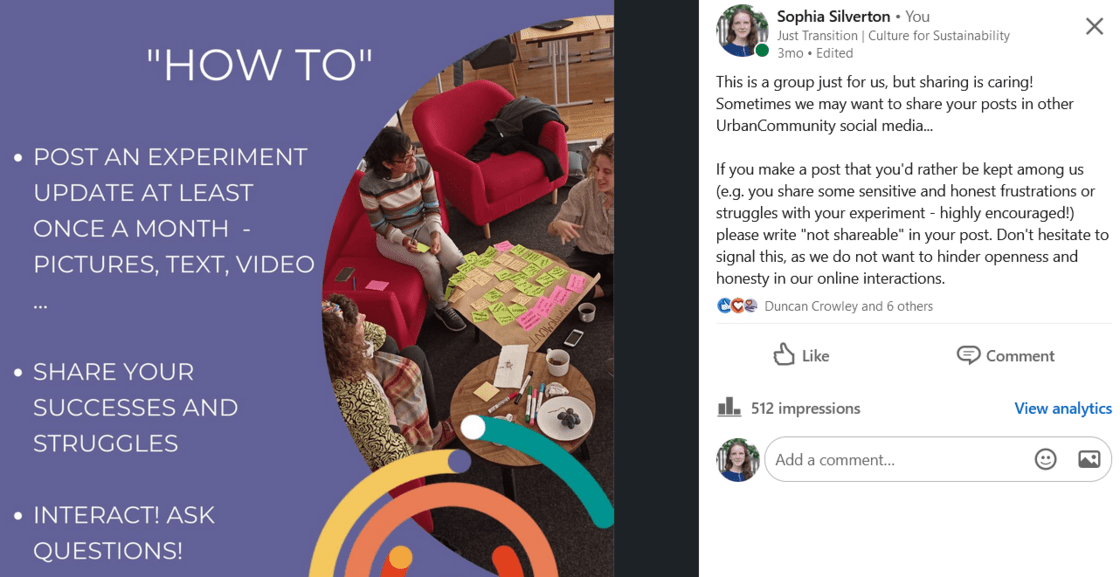Image resolution: width=1120 pixels, height=577 pixels.
Task: Click the Like button label
Action: (x=815, y=356)
